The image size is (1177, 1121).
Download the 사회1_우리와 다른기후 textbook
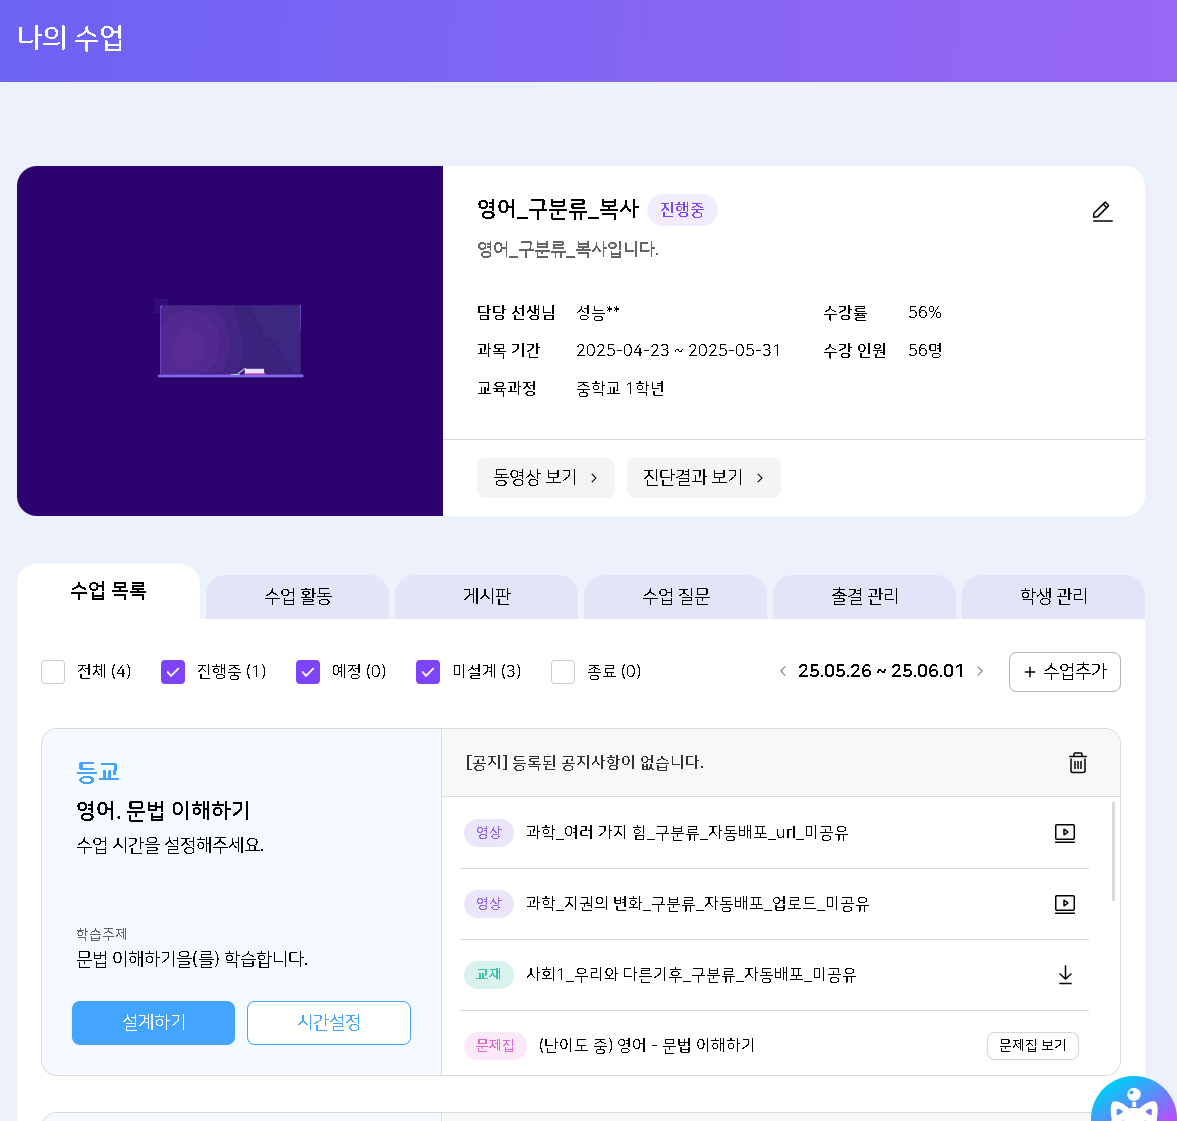point(1065,975)
